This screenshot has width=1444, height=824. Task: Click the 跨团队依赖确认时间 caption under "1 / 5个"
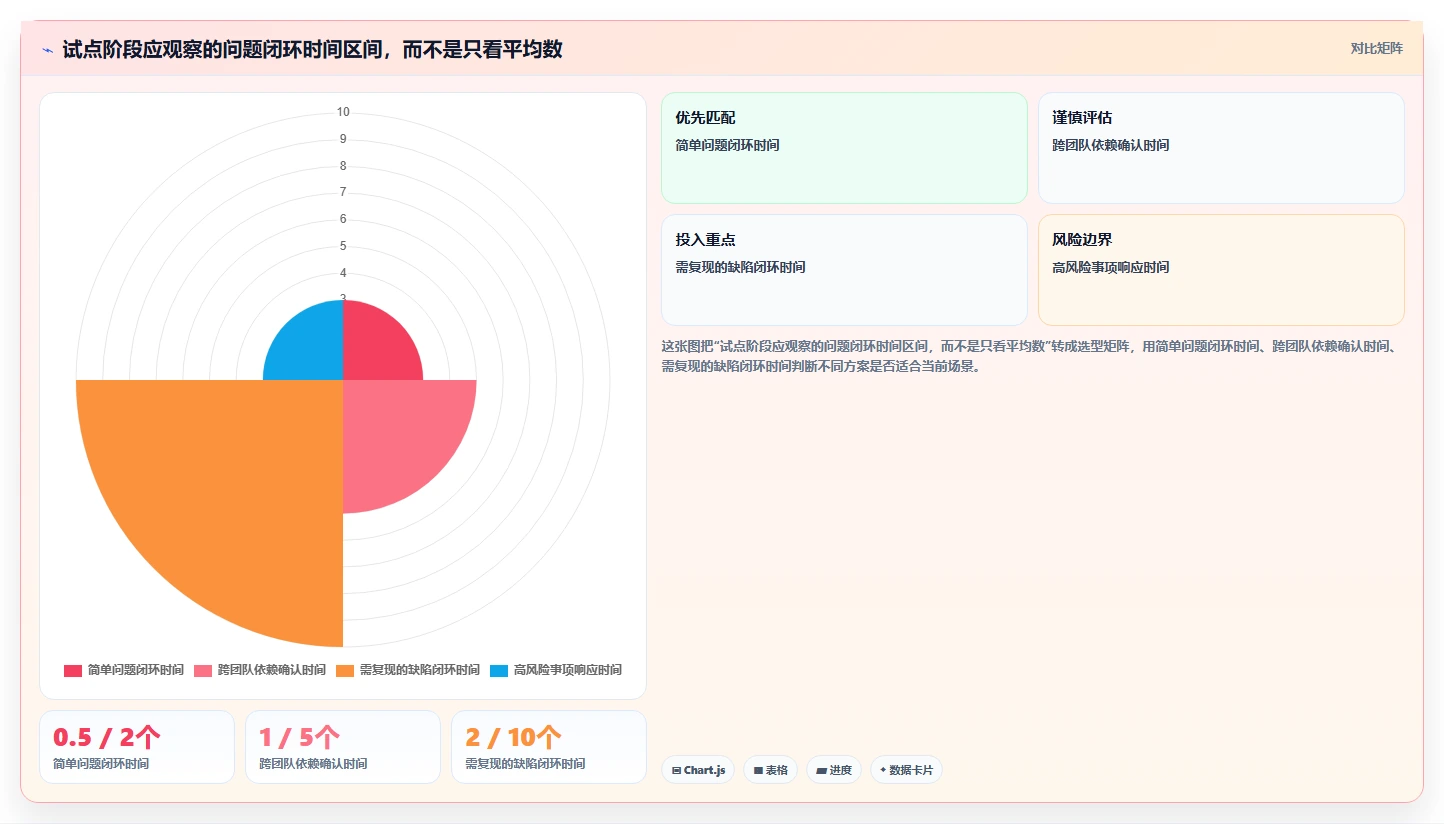coord(313,764)
